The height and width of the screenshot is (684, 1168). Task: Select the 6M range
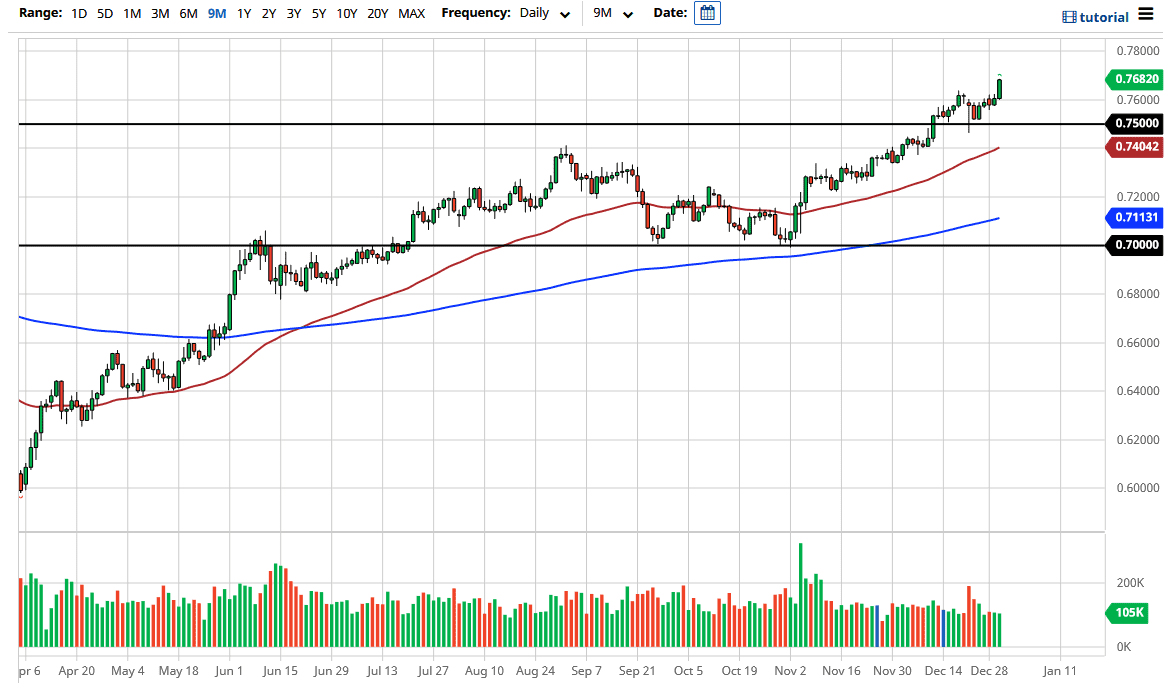pyautogui.click(x=187, y=14)
